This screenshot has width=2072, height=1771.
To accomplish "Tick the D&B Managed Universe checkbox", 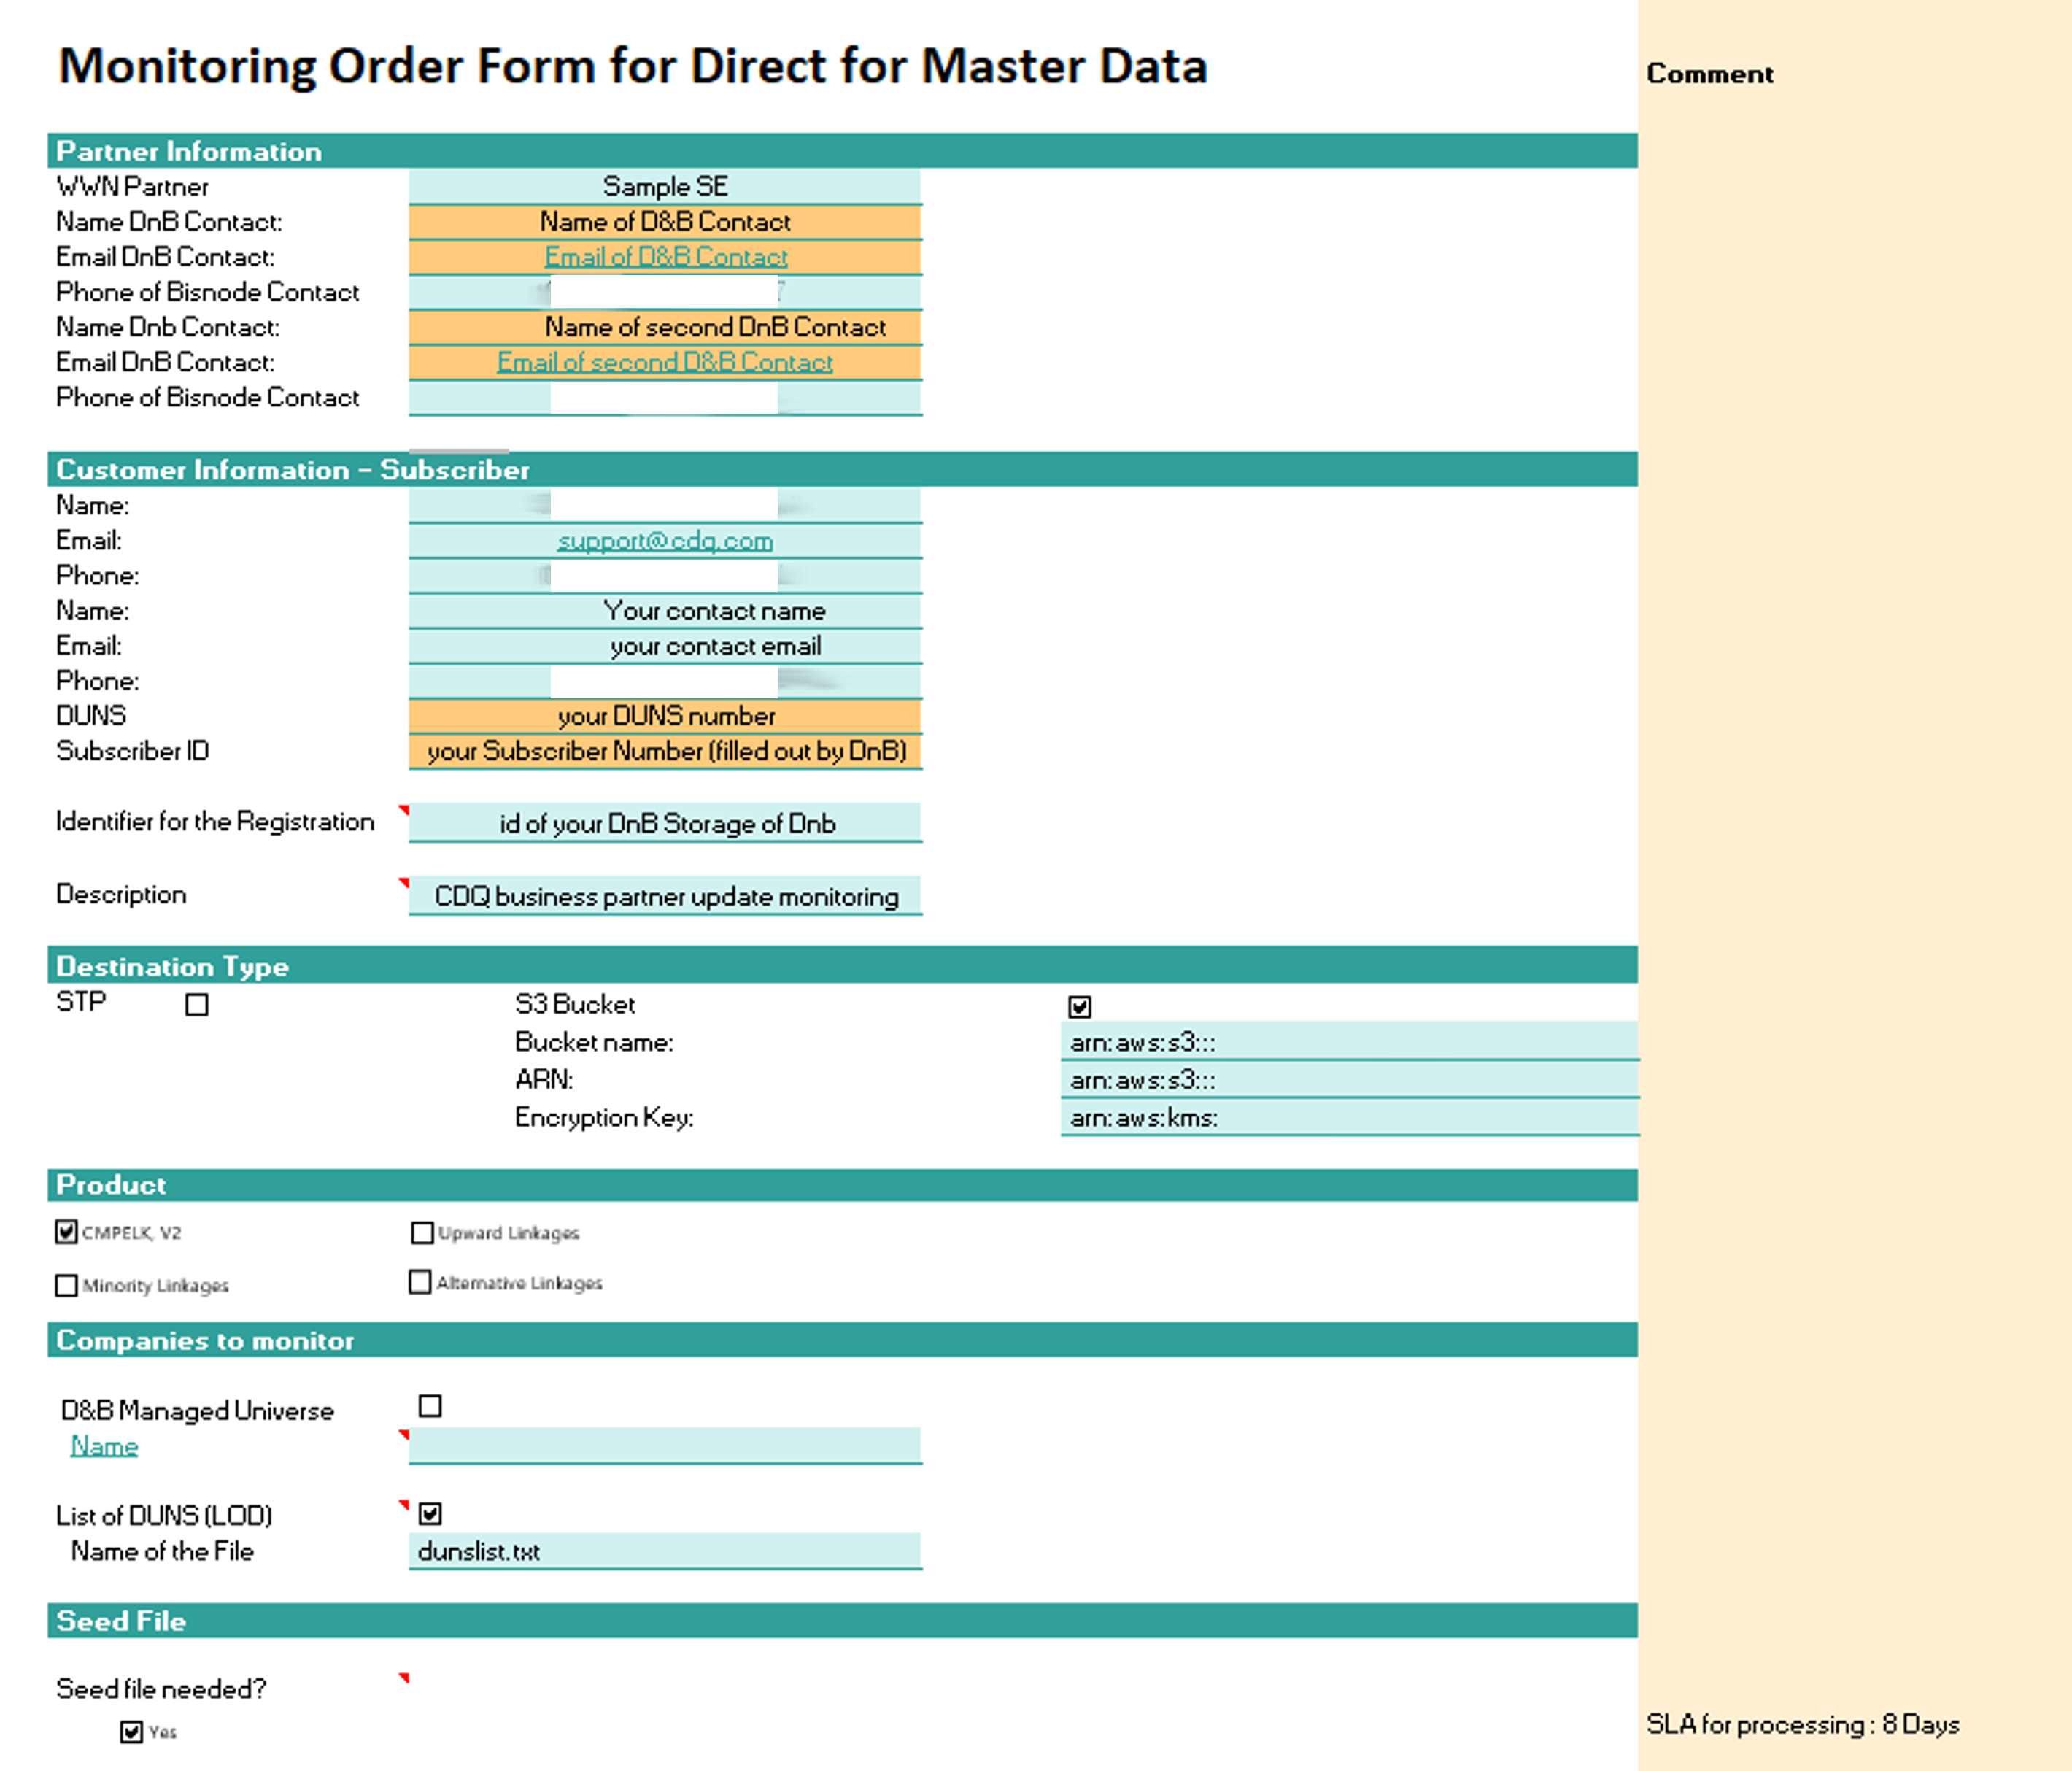I will (x=430, y=1406).
